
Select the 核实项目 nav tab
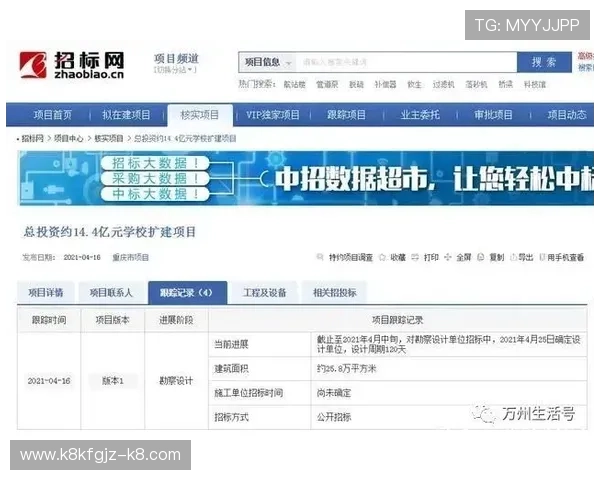(x=200, y=115)
